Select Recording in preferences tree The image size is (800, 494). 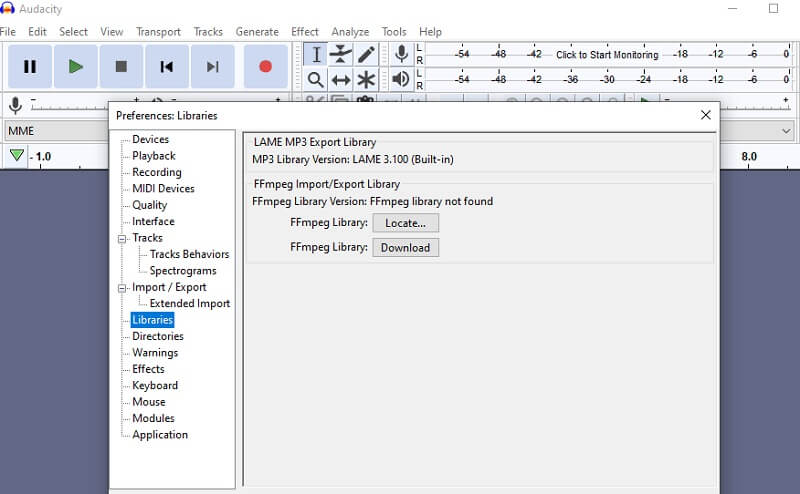click(157, 172)
